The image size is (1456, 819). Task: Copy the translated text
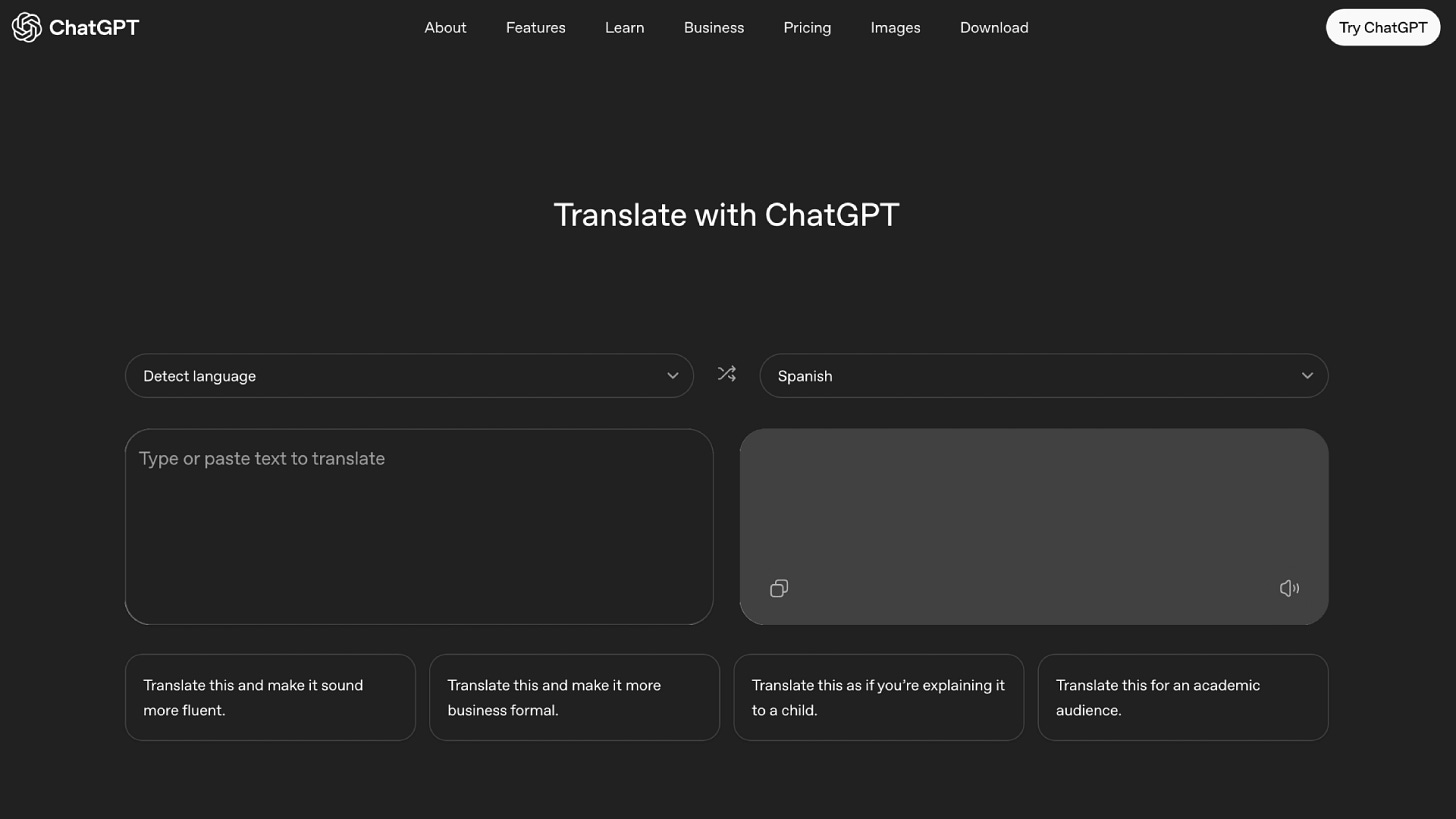pos(779,588)
